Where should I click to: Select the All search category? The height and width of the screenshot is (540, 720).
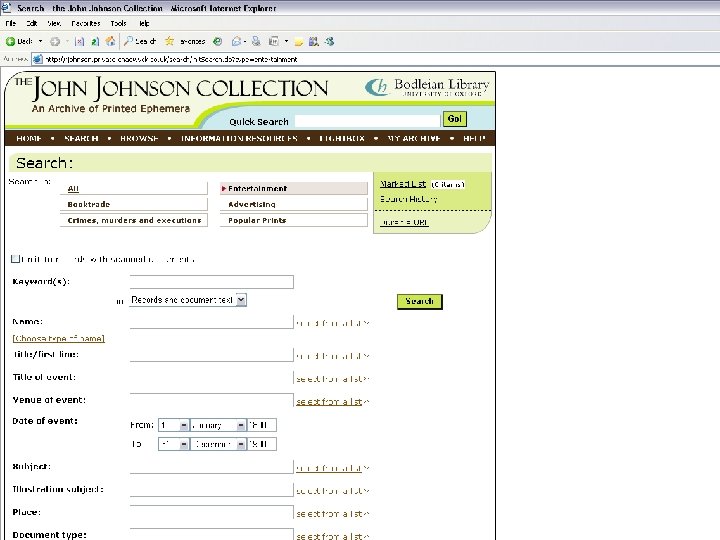pyautogui.click(x=134, y=188)
